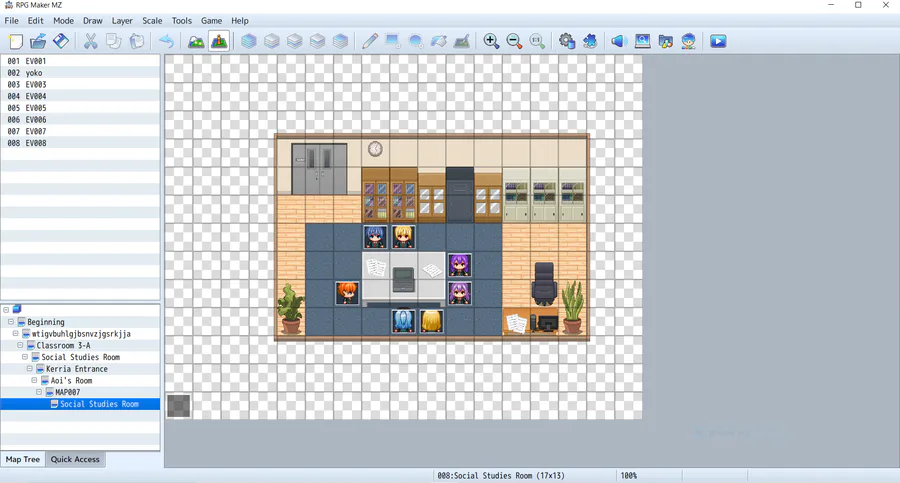Select the Rectangle drawing tool
This screenshot has width=900, height=483.
393,41
